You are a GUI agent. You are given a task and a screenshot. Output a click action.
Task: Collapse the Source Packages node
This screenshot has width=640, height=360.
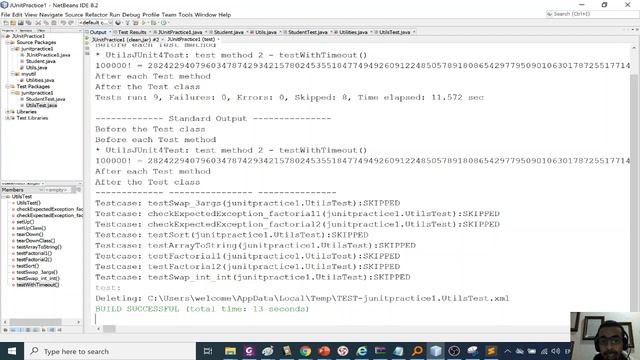pyautogui.click(x=7, y=42)
